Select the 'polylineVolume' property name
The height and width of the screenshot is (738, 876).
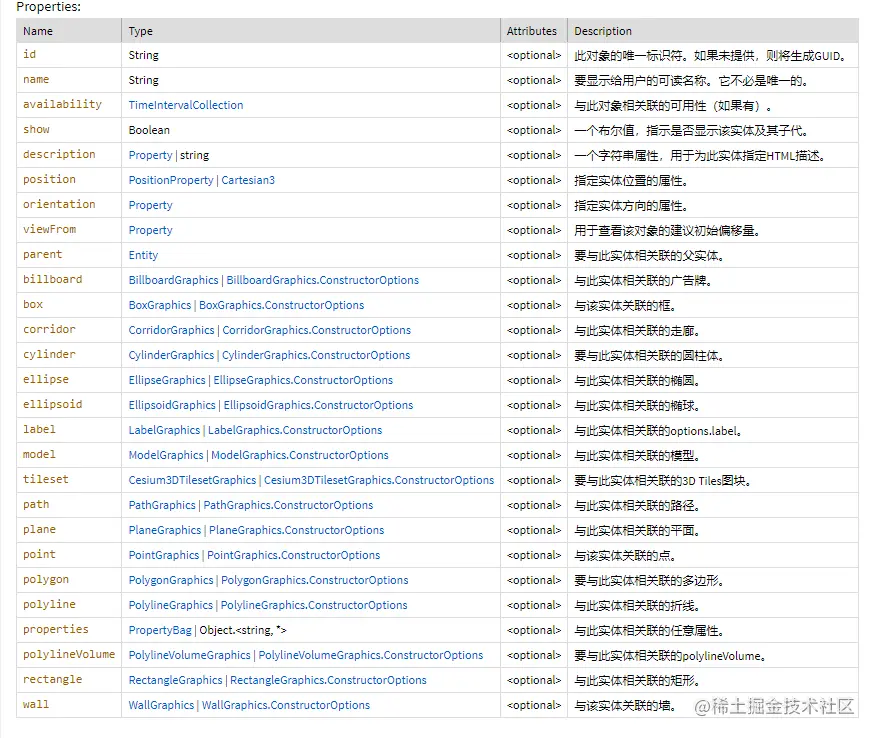(x=69, y=655)
